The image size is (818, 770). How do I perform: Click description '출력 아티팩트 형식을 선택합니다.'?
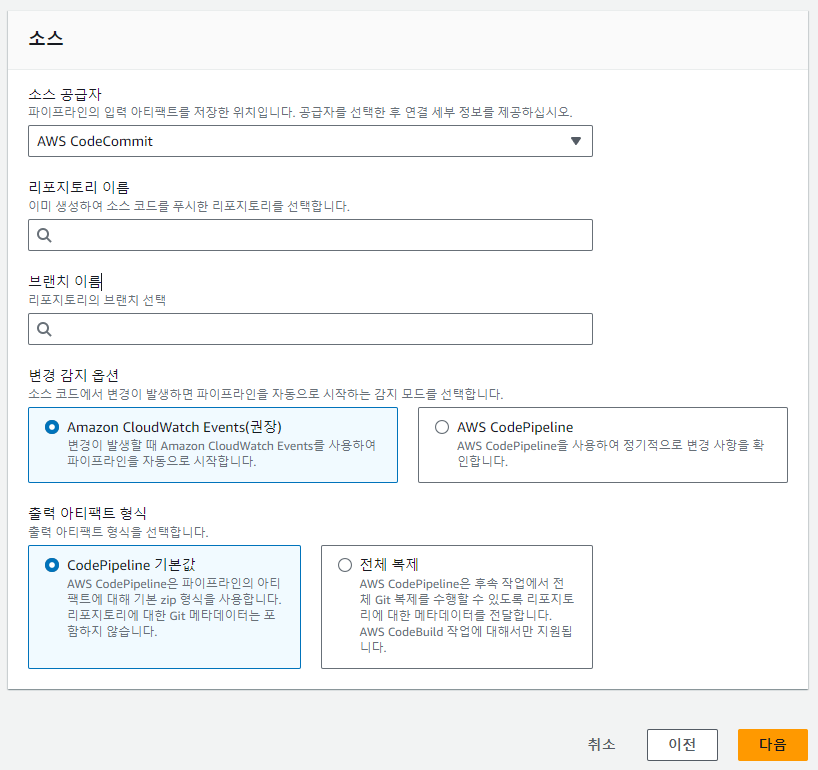118,532
